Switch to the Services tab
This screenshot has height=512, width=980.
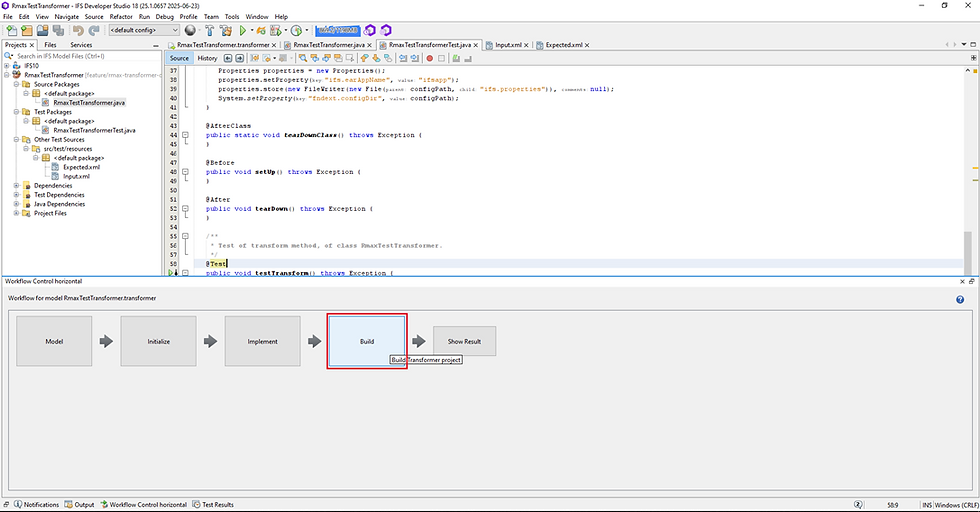click(81, 45)
